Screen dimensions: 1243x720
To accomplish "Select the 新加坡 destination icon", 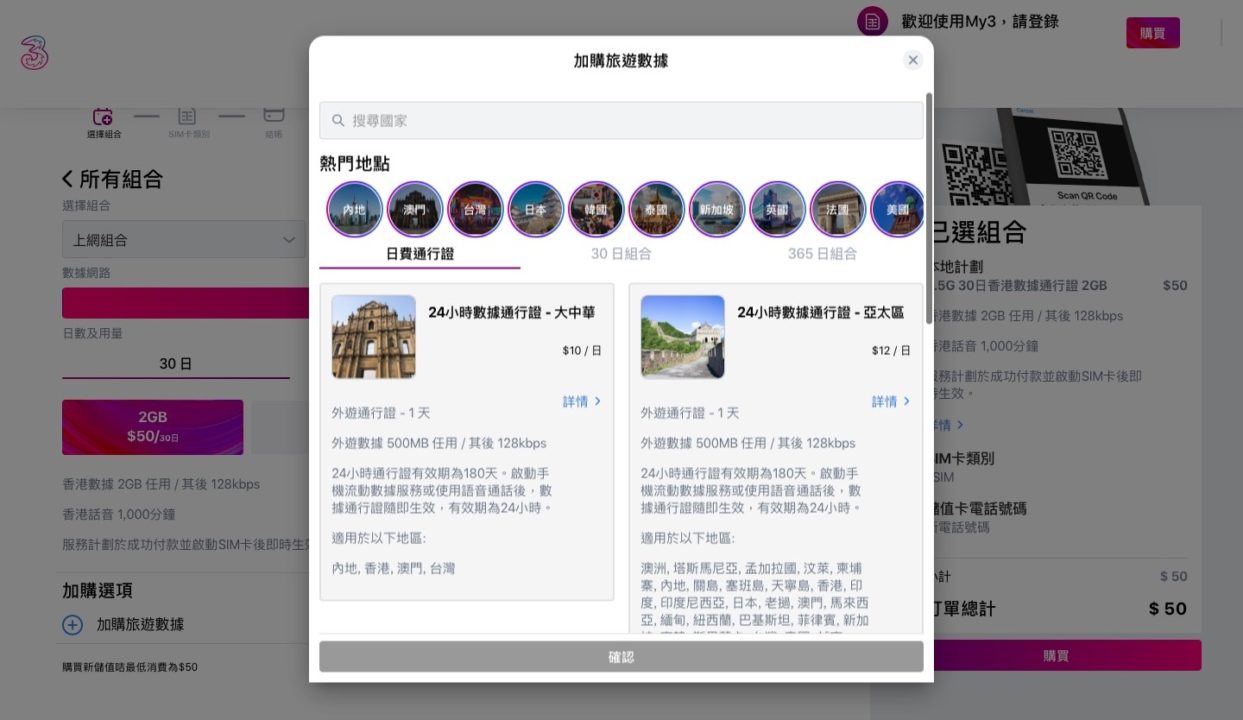I will point(717,210).
